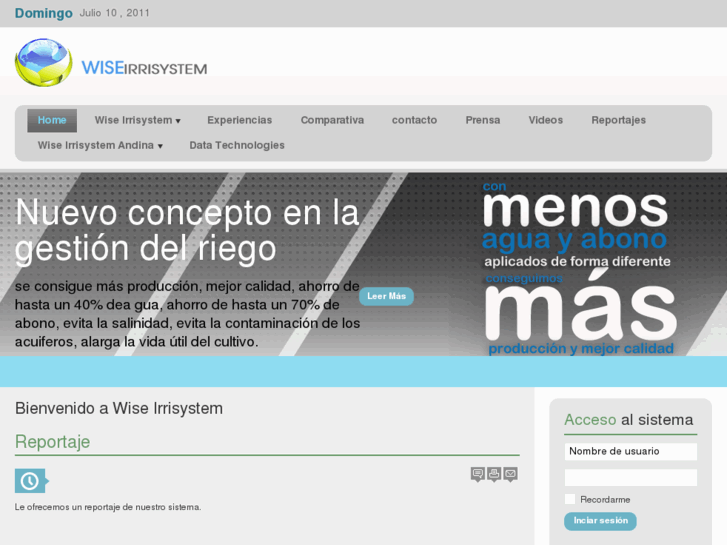This screenshot has width=727, height=545.
Task: Open the comments icon beside Reportaje
Action: [478, 474]
